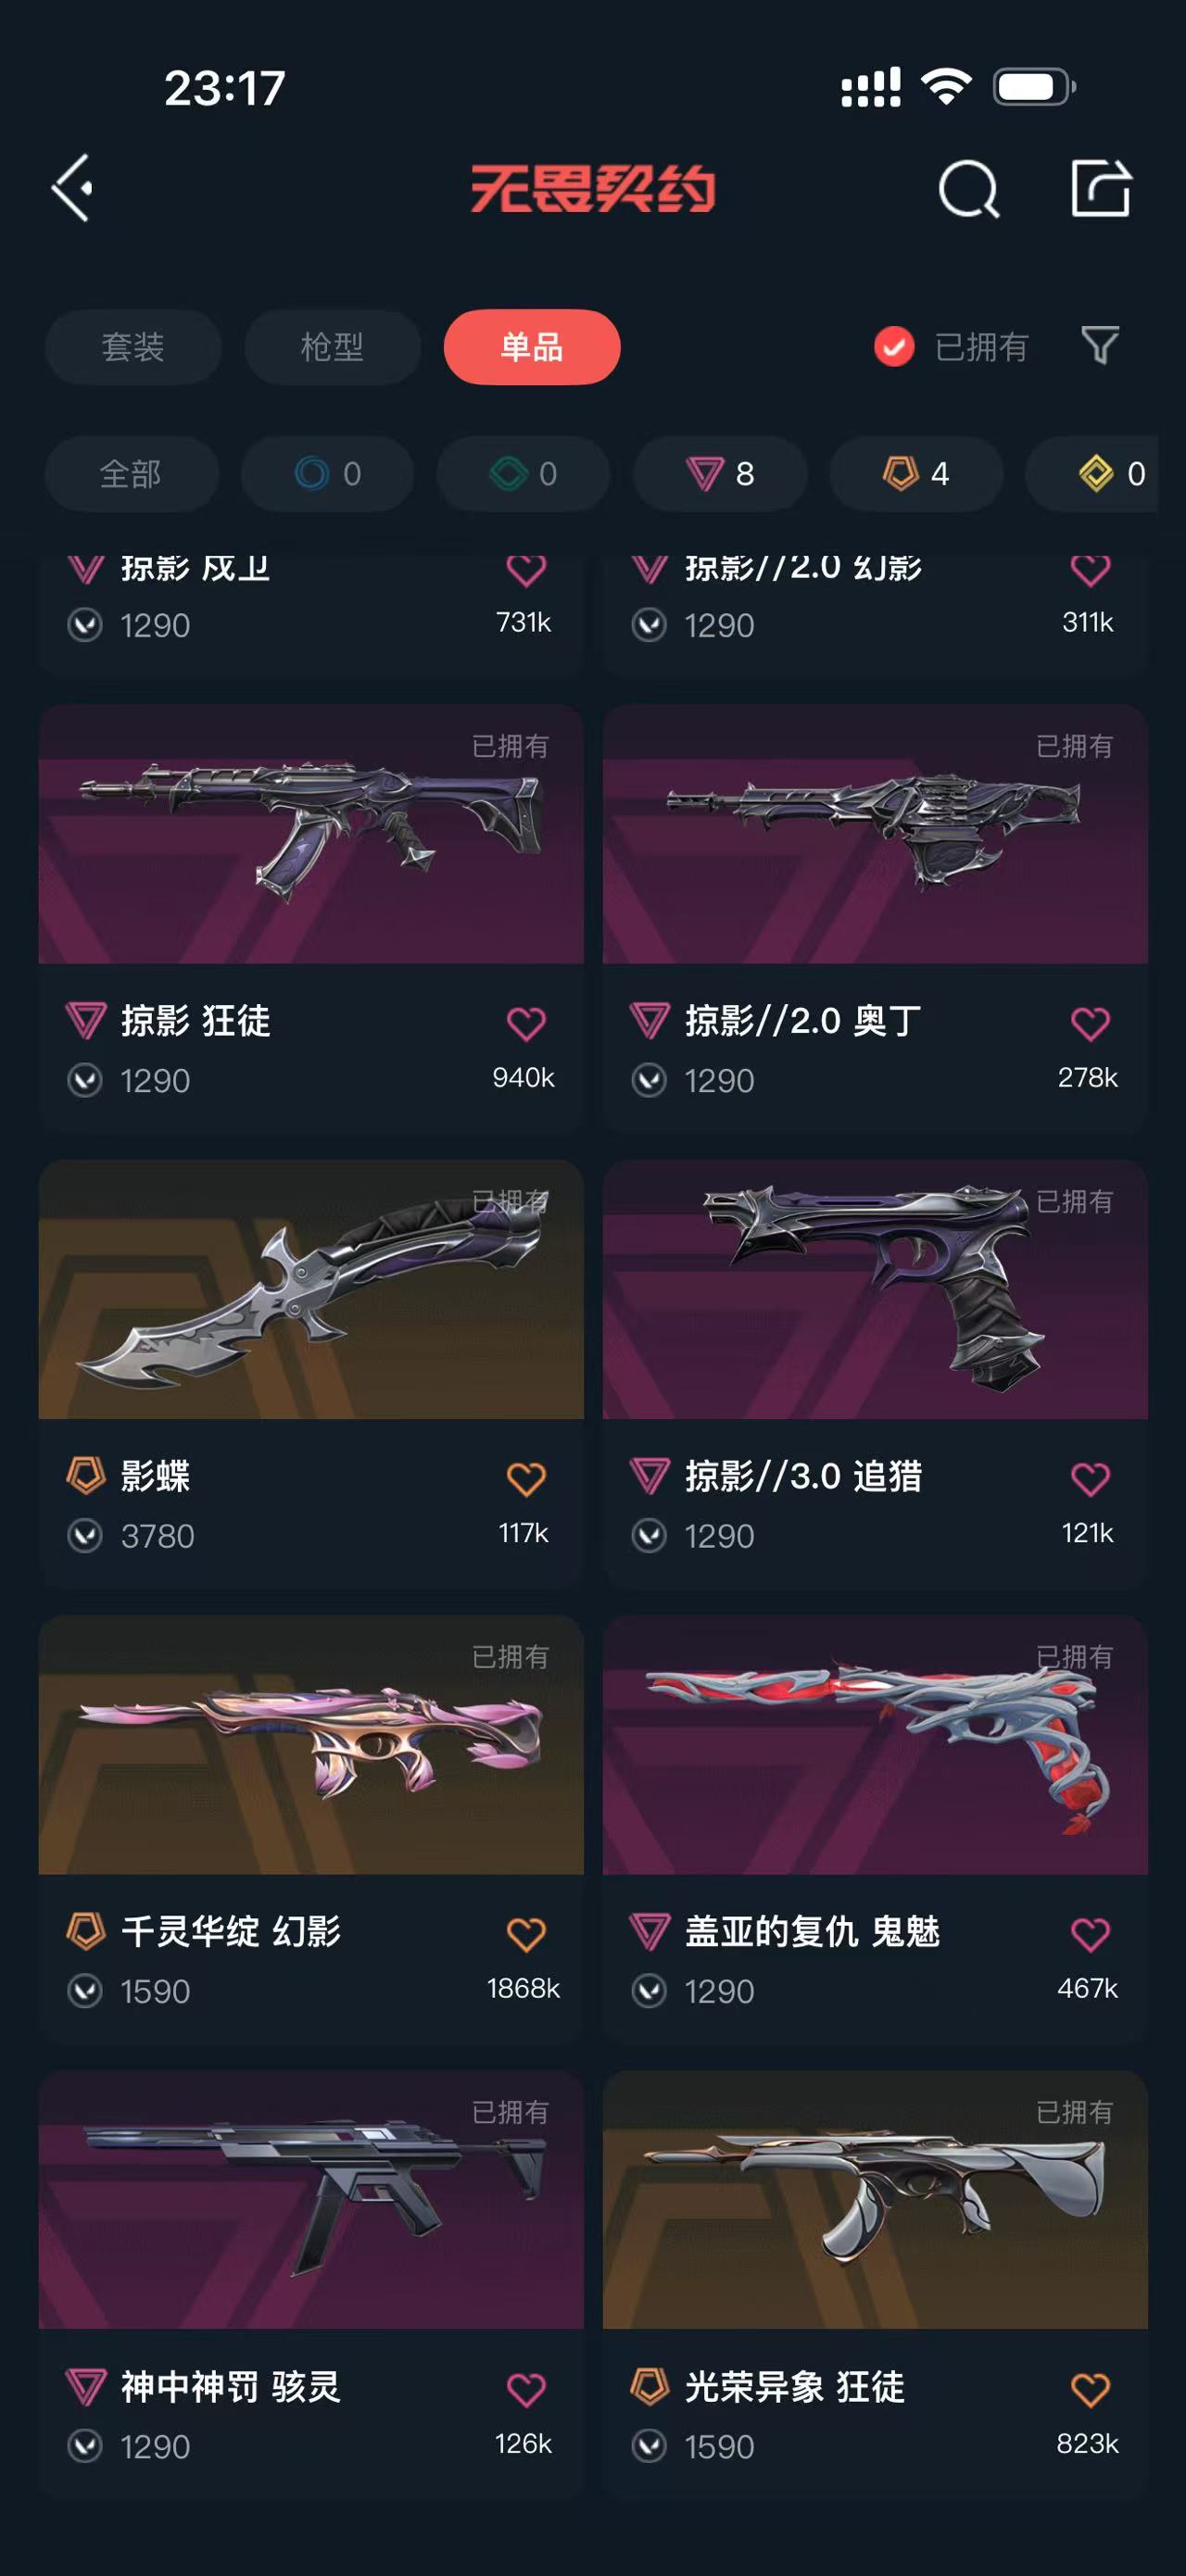Favorite the 掠影 狂徒 skin heart
The height and width of the screenshot is (2576, 1186).
click(526, 1023)
